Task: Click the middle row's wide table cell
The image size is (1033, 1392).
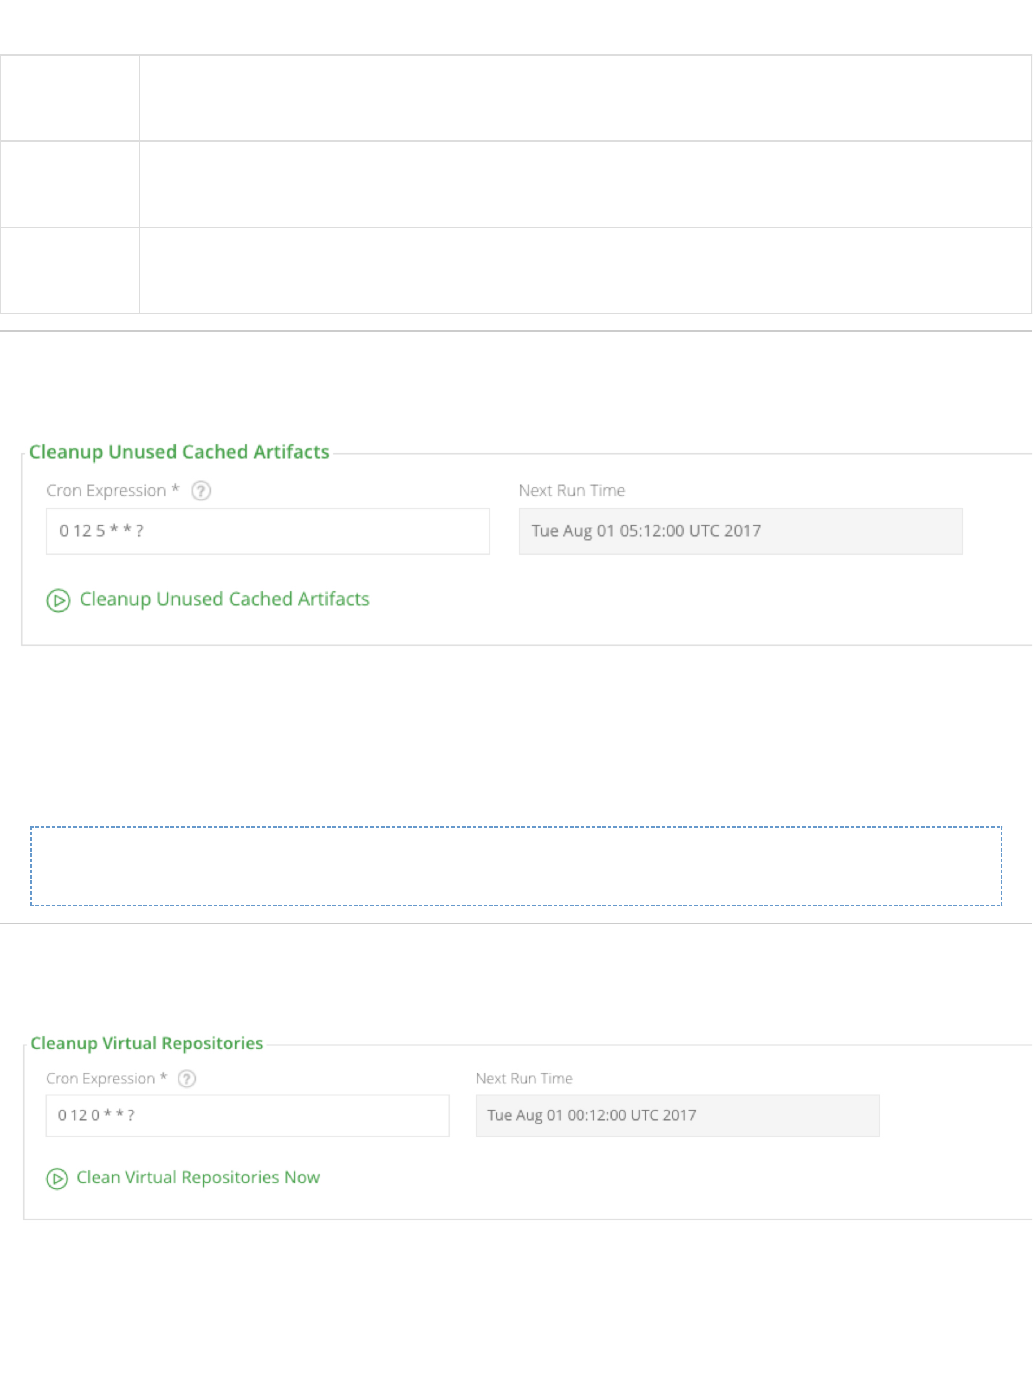Action: [x=585, y=185]
